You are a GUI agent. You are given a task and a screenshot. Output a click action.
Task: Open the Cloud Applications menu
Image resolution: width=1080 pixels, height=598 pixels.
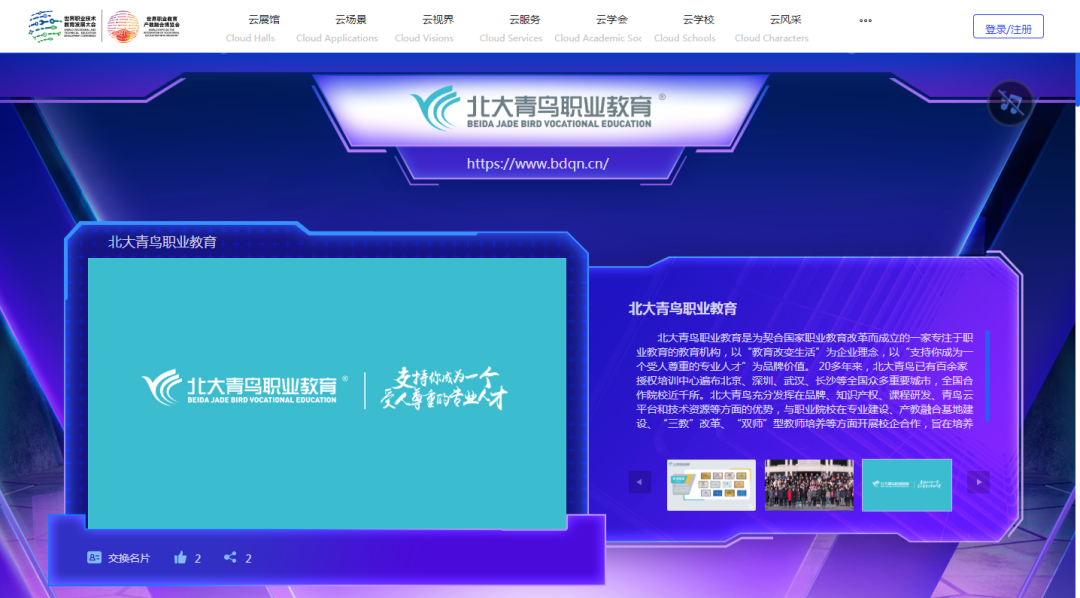[338, 28]
